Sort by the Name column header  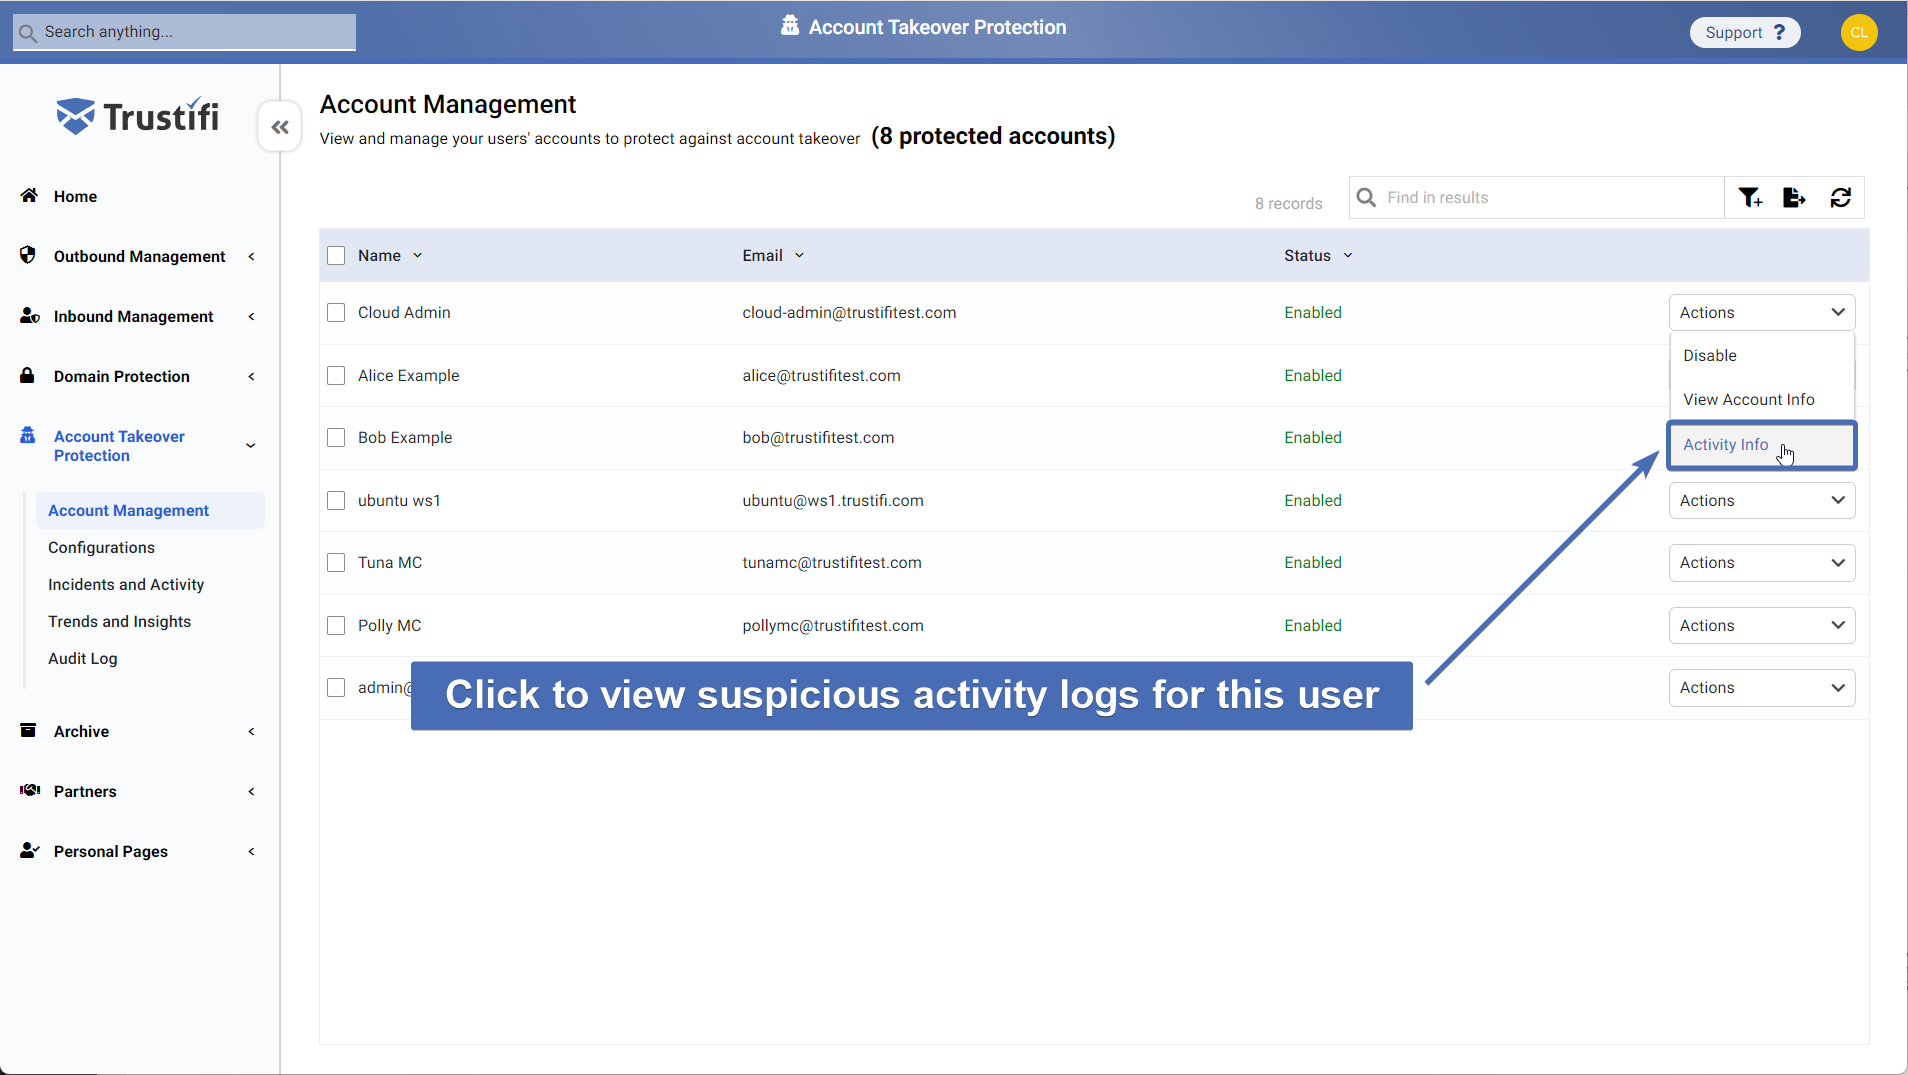[x=390, y=255]
